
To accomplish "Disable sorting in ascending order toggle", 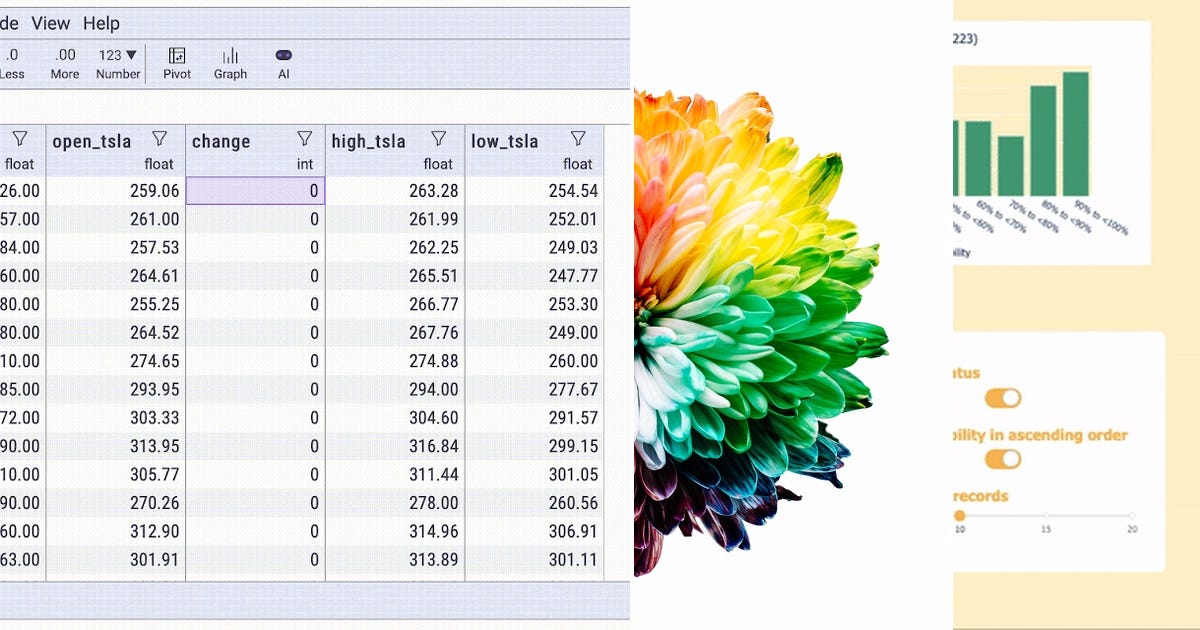I will (1003, 459).
